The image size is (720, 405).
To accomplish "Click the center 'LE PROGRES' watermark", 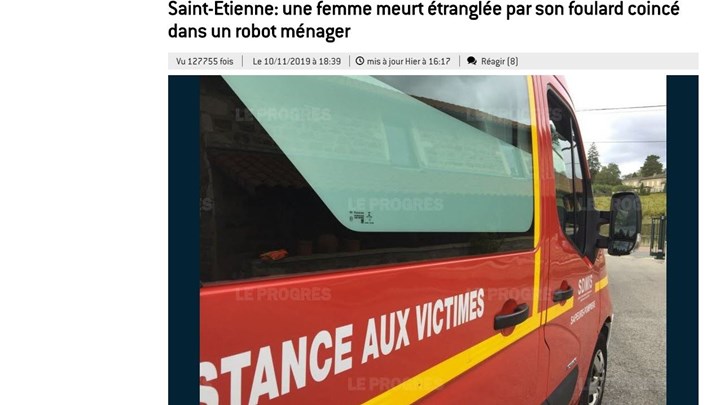I will pyautogui.click(x=395, y=204).
